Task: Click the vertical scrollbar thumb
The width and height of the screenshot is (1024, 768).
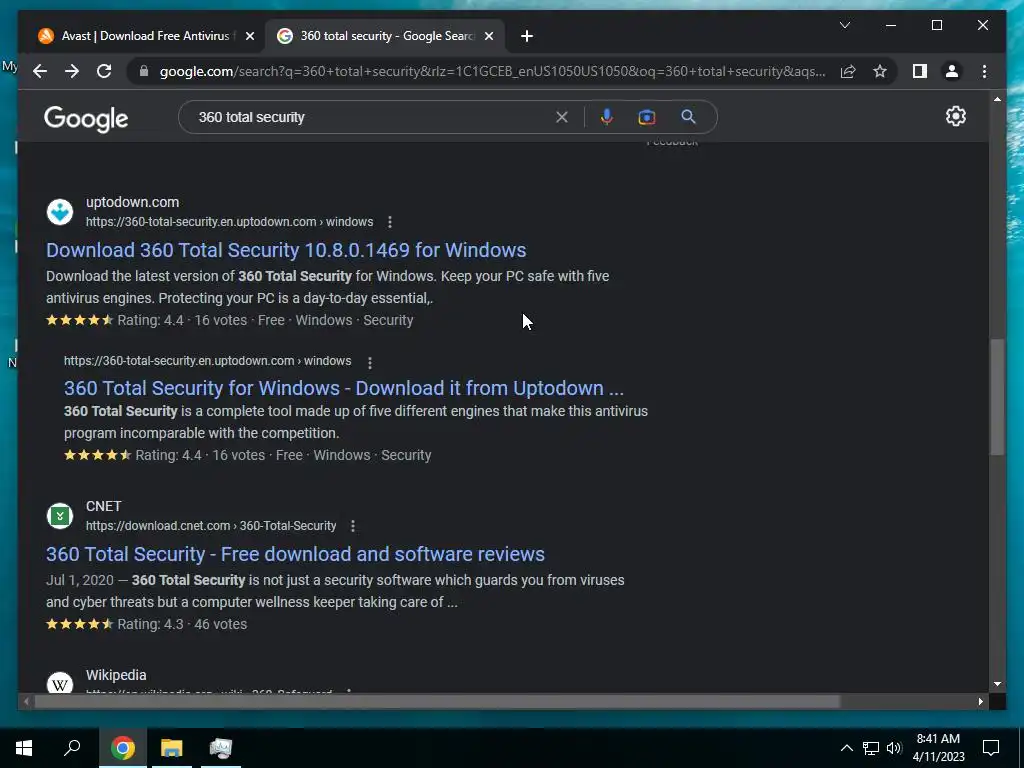Action: [x=997, y=397]
